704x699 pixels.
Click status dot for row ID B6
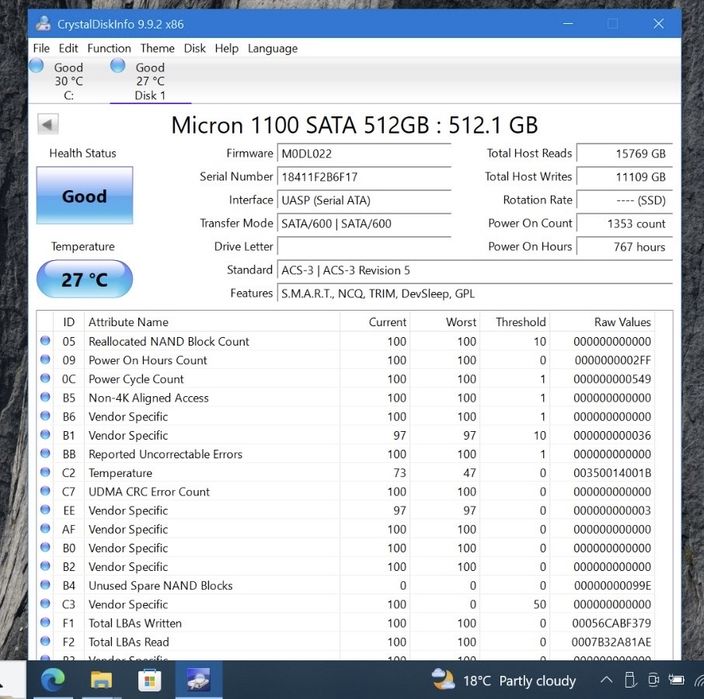[45, 416]
